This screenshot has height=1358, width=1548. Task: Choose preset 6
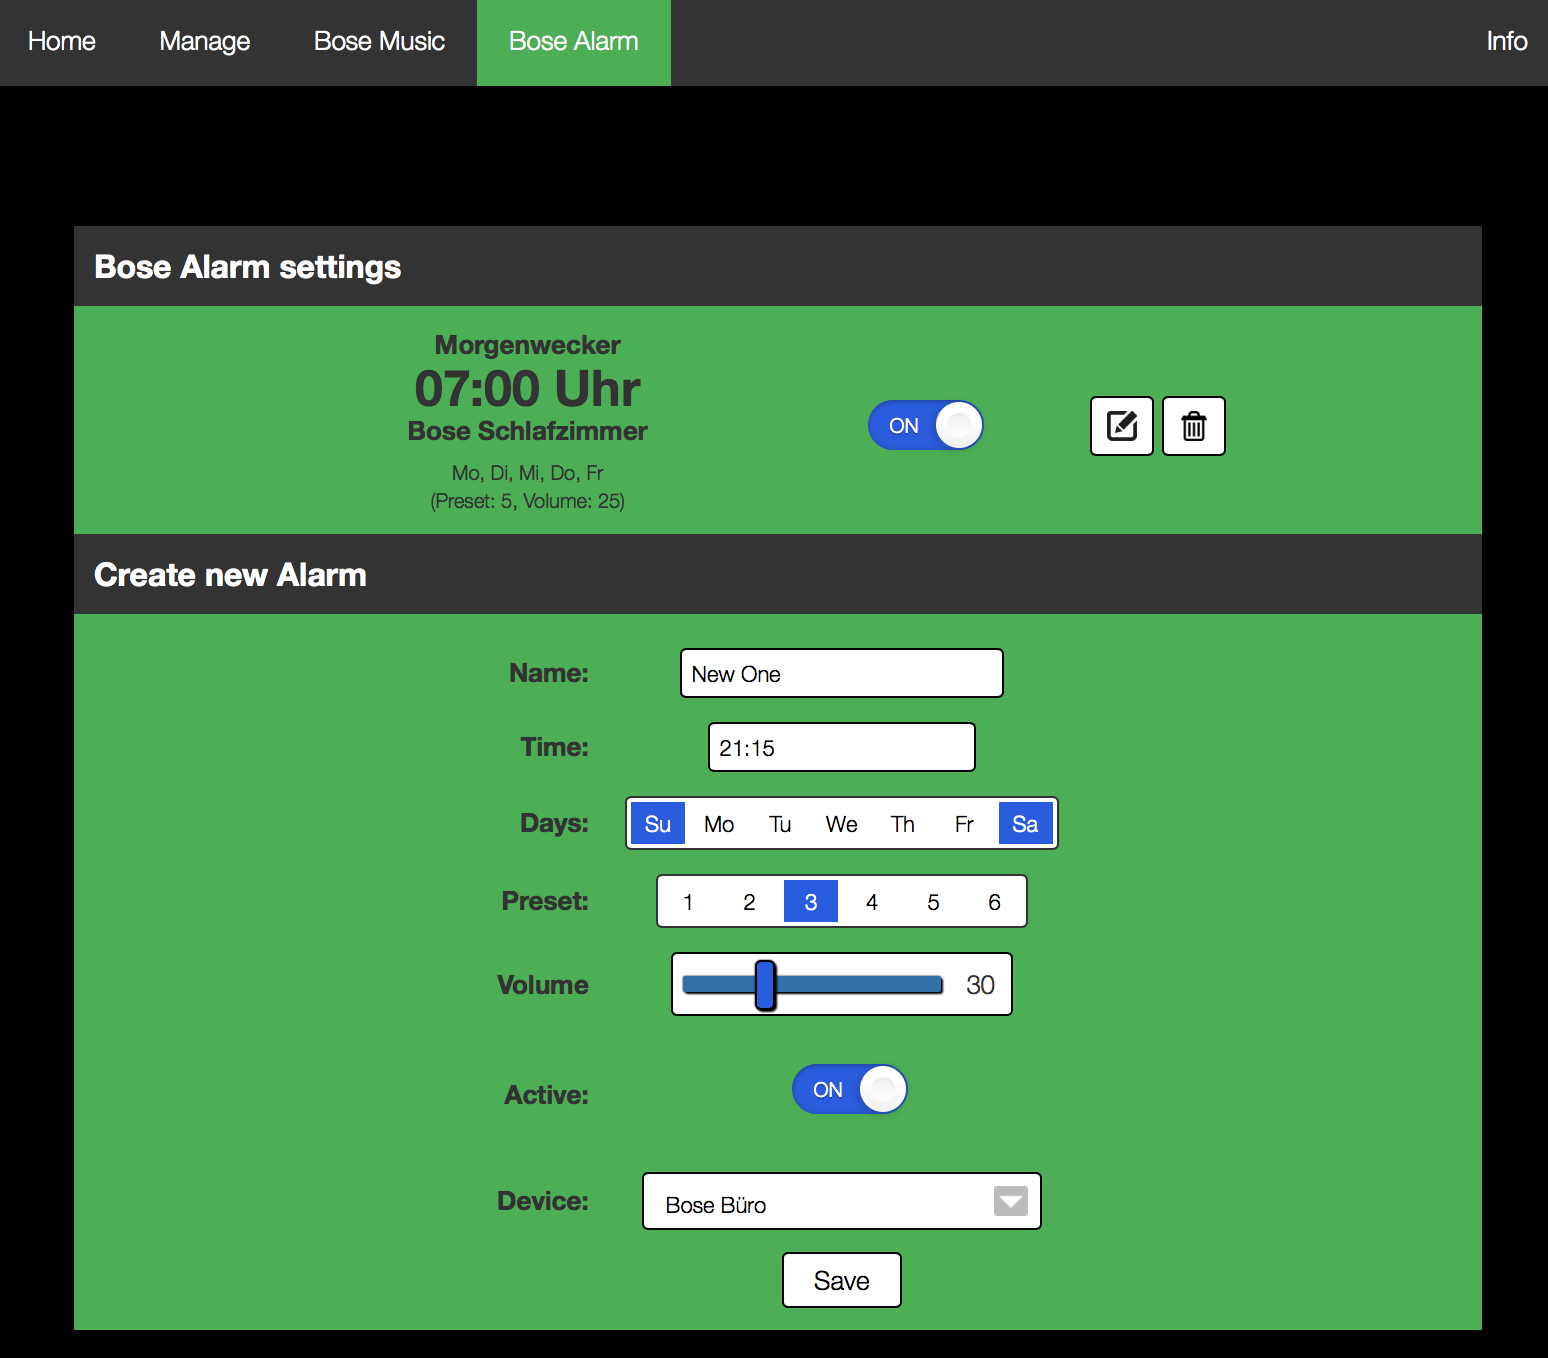click(994, 901)
